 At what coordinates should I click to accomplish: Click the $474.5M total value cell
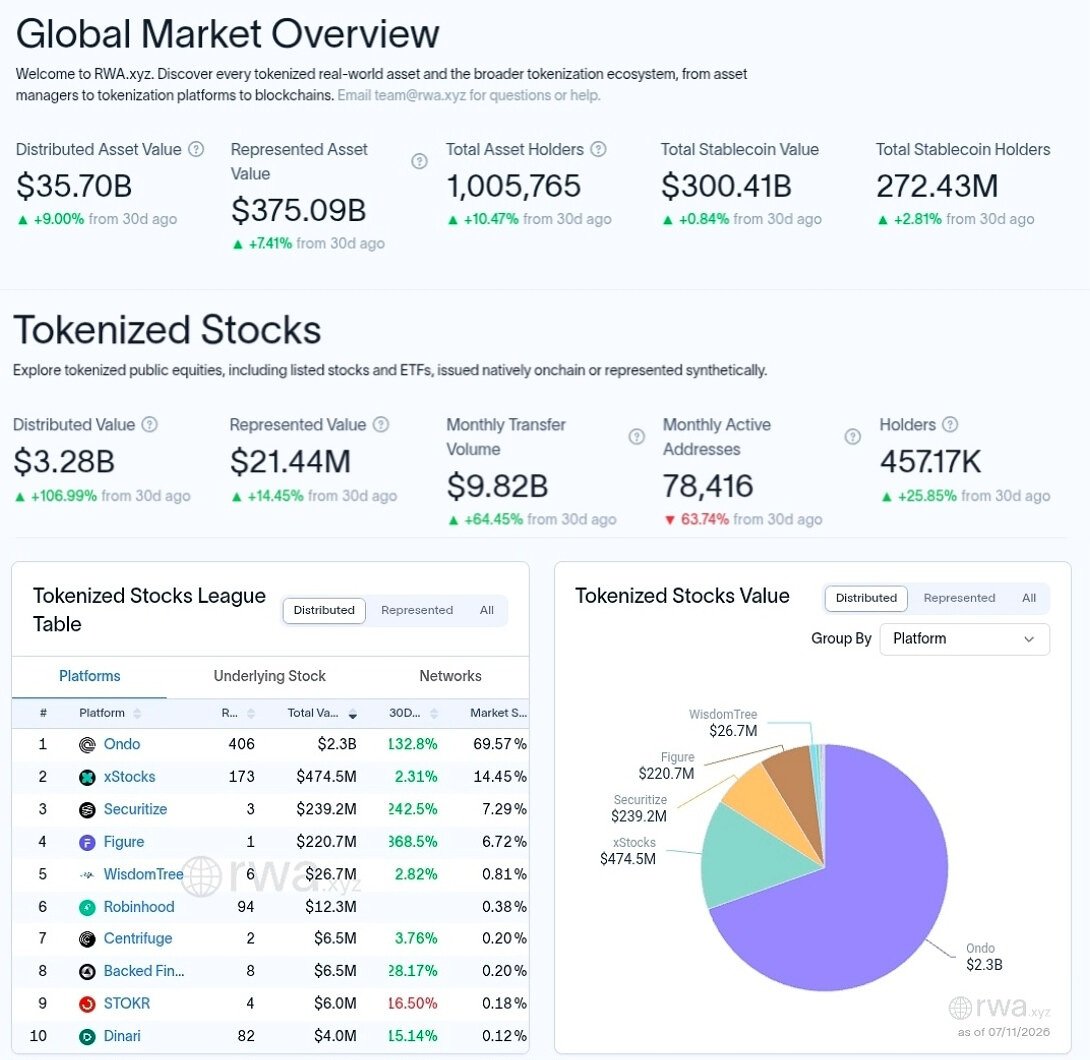tap(326, 777)
